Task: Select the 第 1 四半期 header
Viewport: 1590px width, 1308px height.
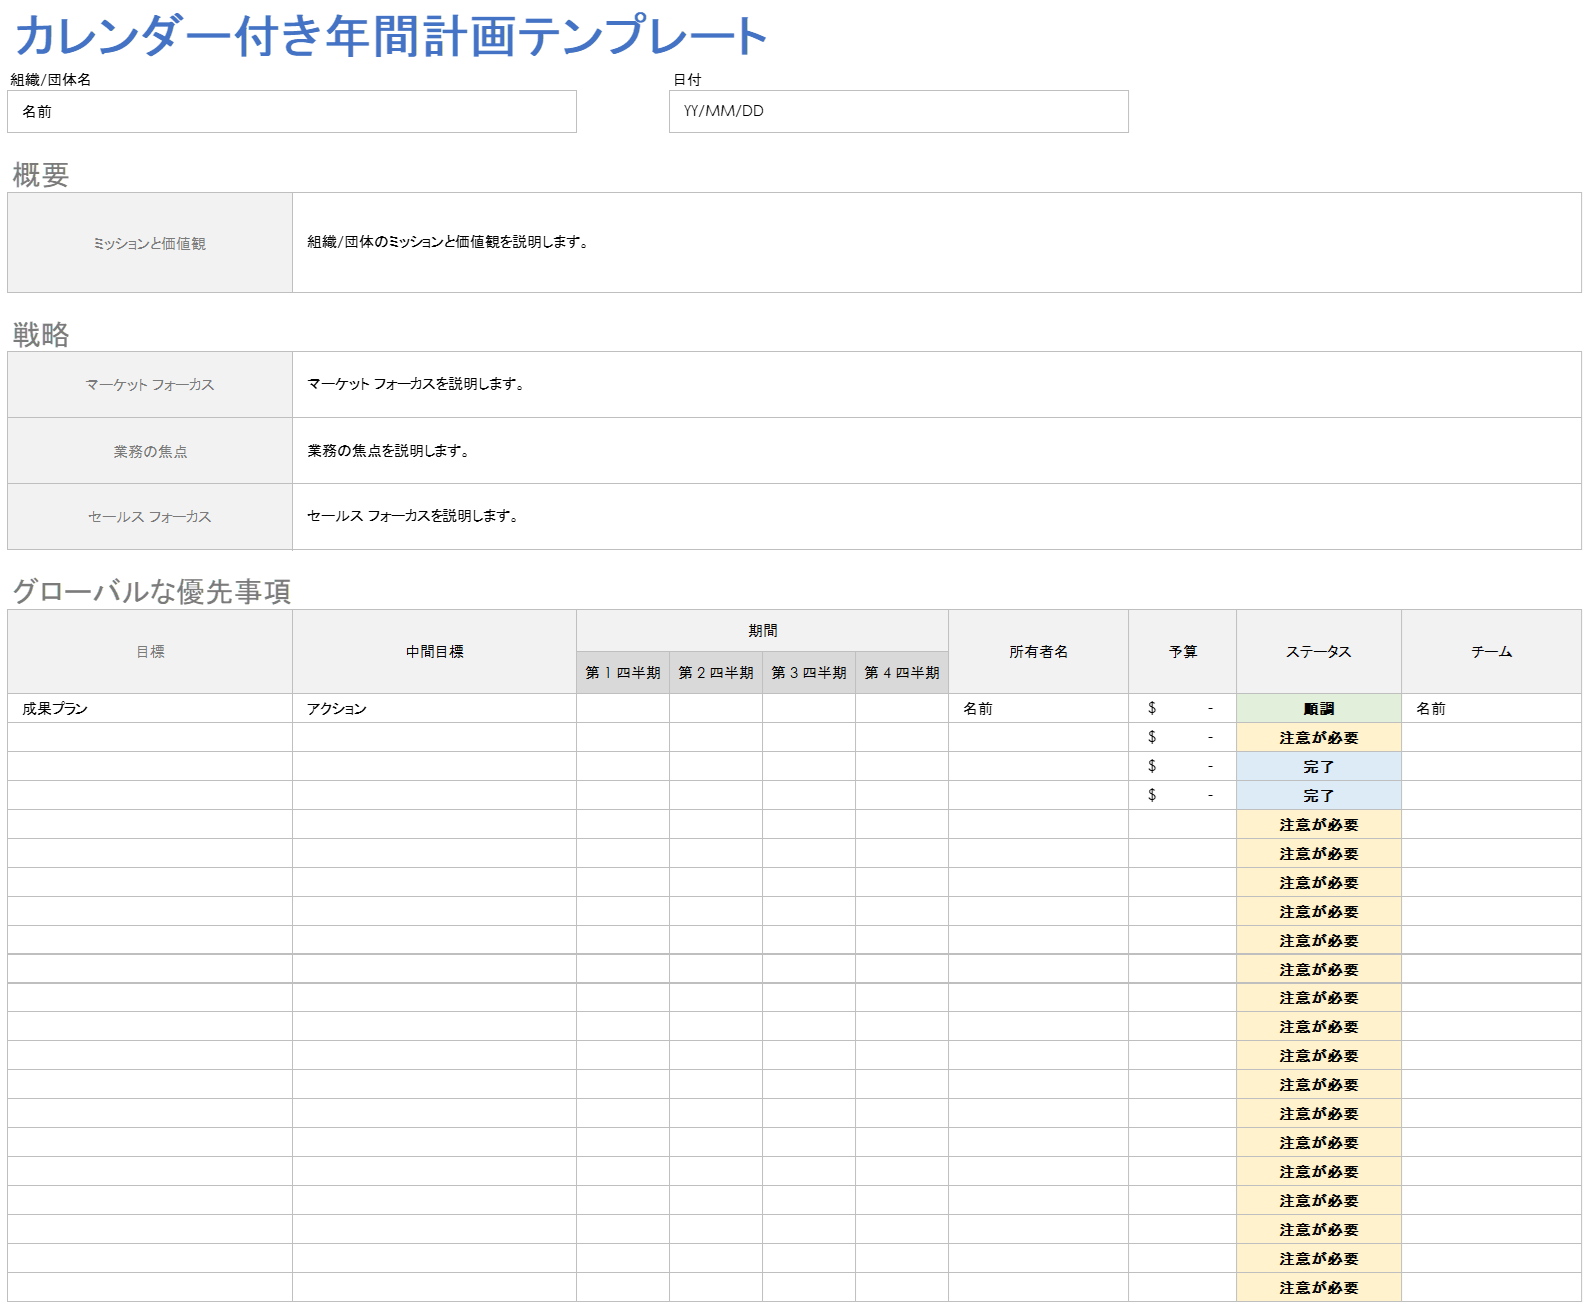Action: coord(623,673)
